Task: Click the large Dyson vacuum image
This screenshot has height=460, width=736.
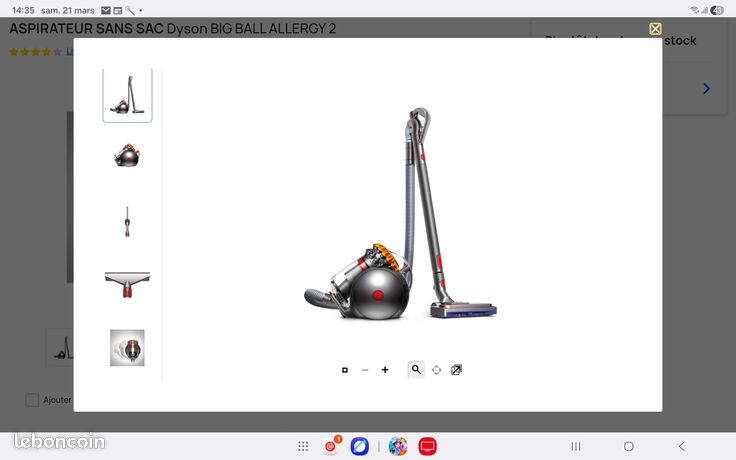Action: click(400, 214)
